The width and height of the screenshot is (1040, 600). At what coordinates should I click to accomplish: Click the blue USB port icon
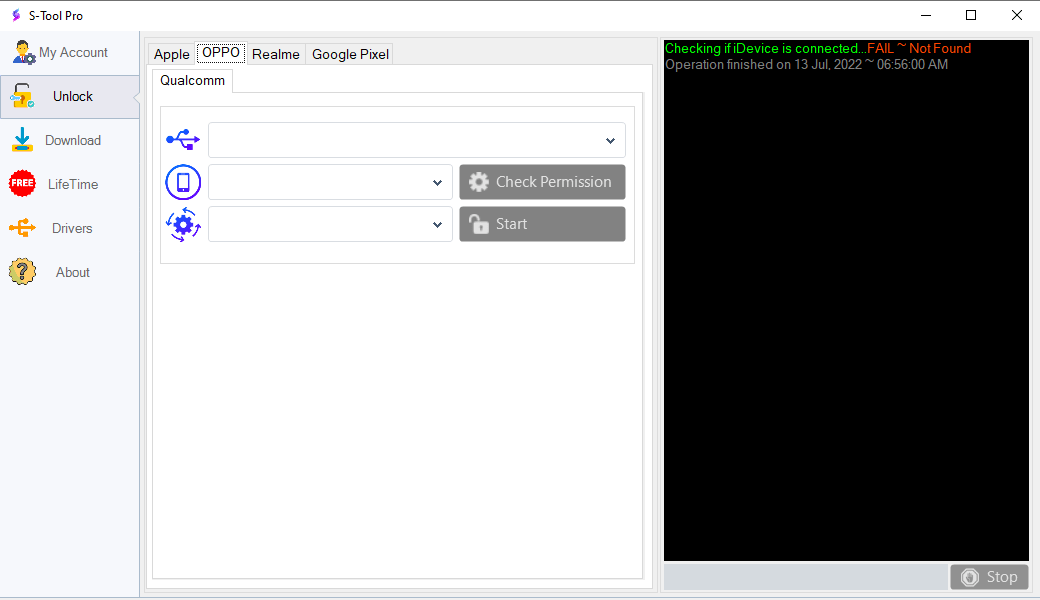coord(183,140)
